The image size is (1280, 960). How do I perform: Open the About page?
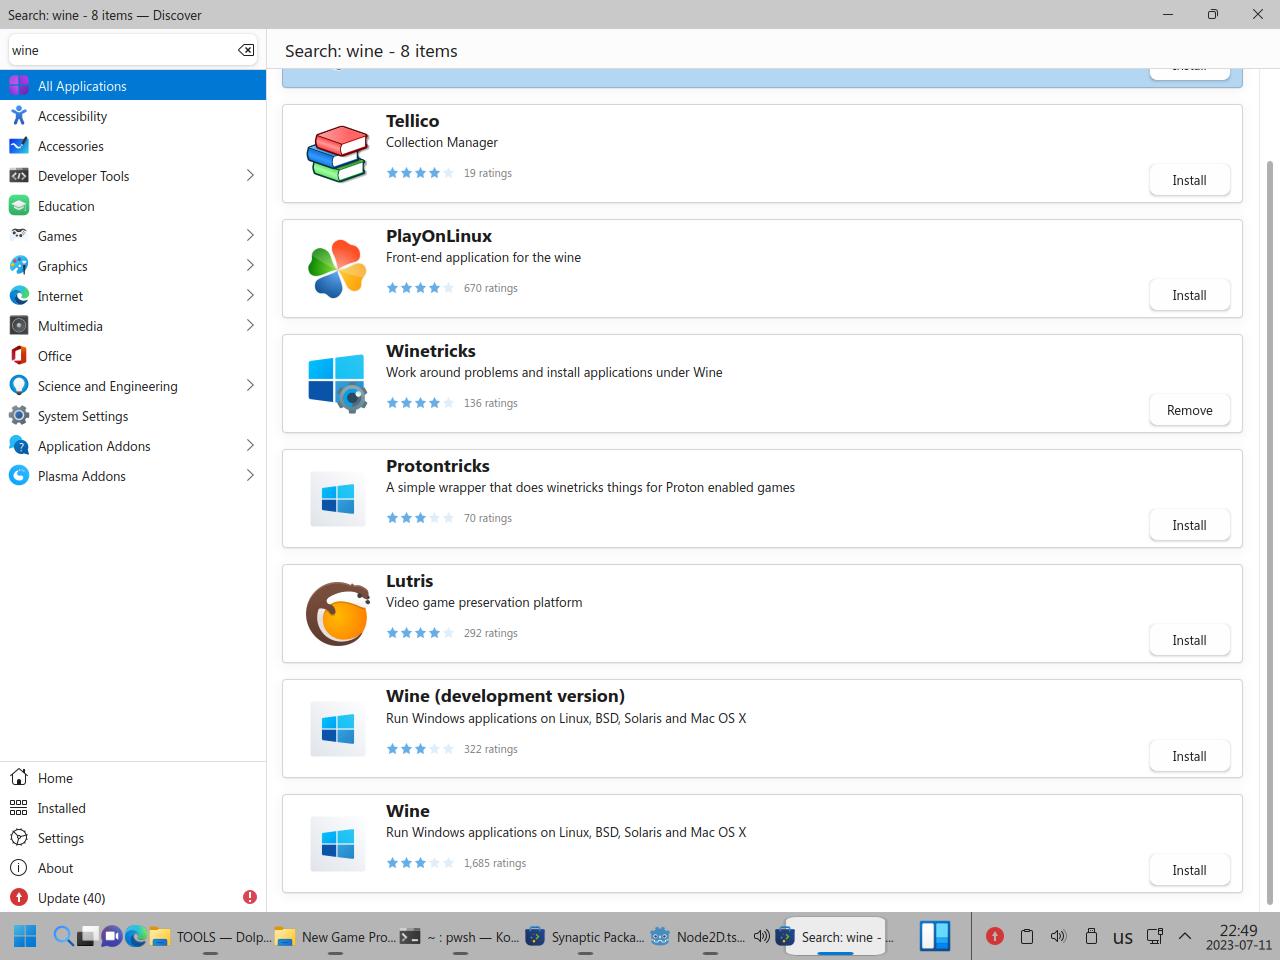pos(133,868)
